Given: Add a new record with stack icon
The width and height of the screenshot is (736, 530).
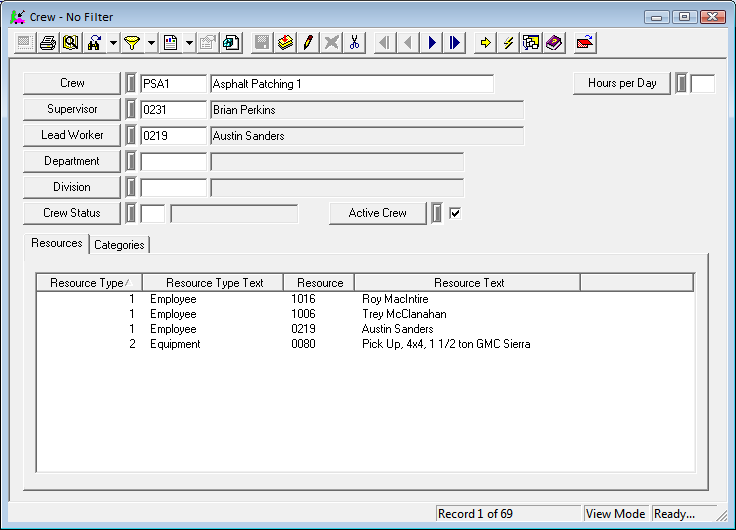Looking at the screenshot, I should click(285, 43).
